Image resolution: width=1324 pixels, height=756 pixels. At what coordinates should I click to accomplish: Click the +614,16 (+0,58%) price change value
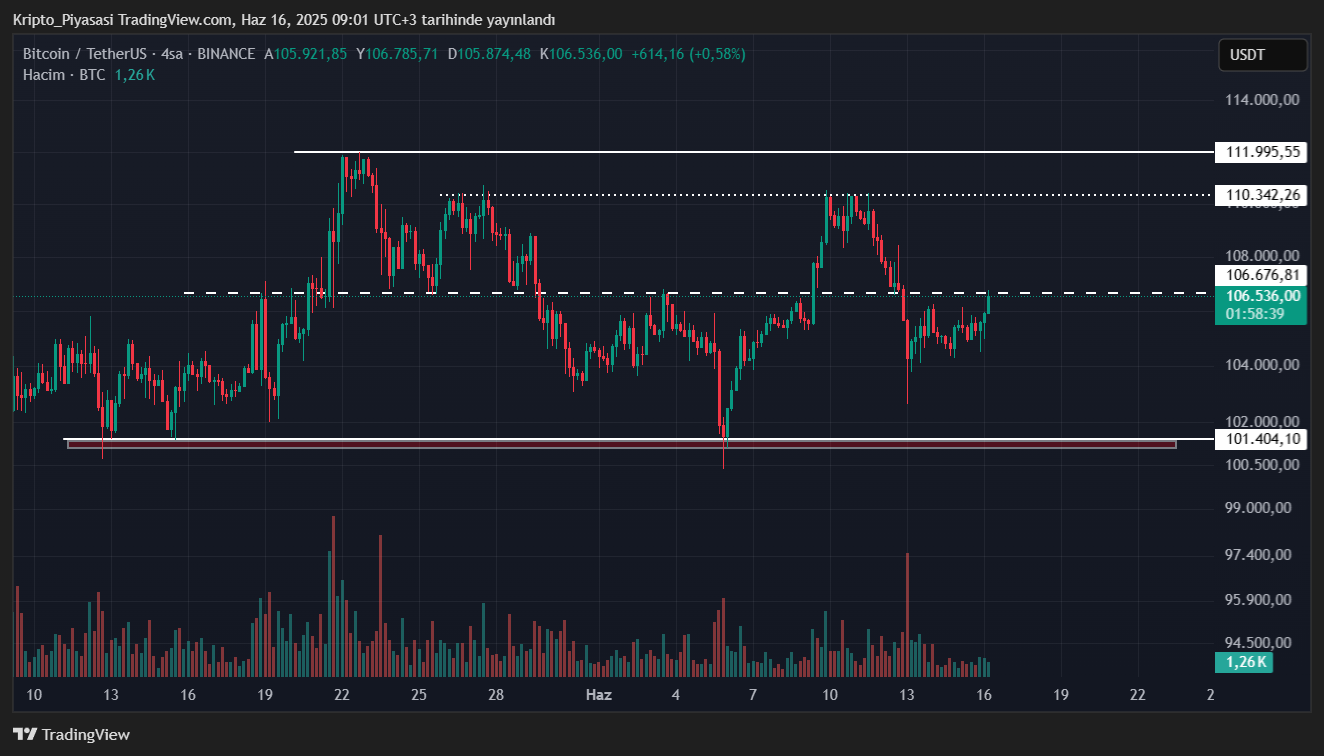tap(687, 54)
